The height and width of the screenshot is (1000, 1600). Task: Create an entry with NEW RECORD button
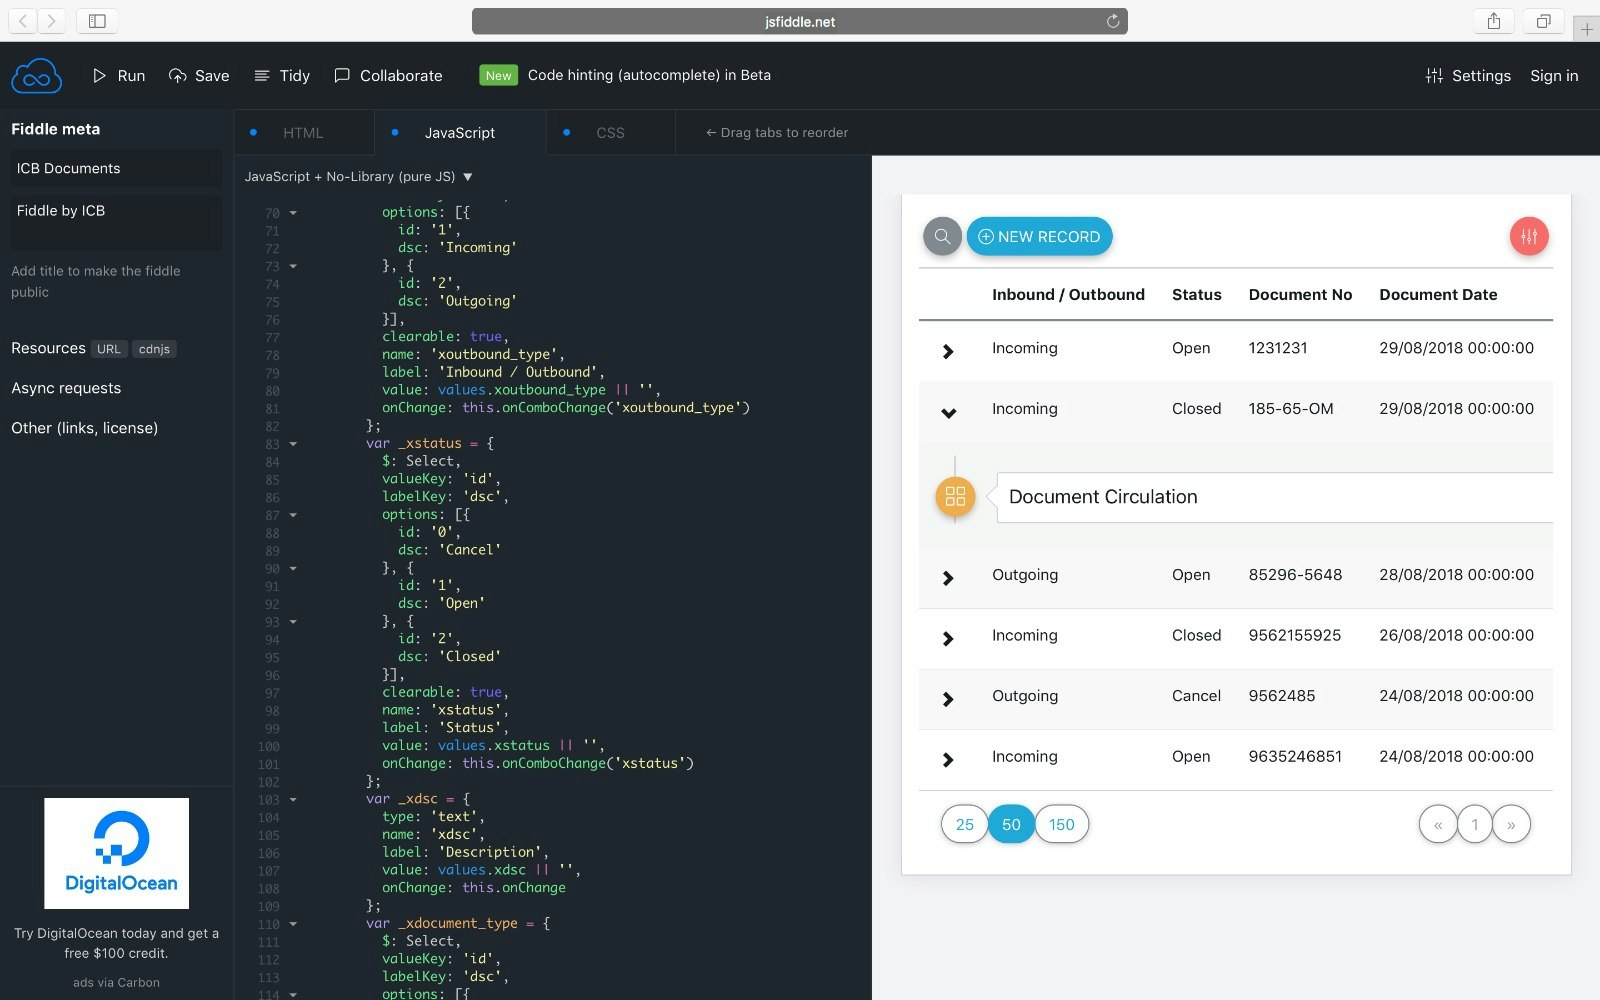pos(1039,236)
